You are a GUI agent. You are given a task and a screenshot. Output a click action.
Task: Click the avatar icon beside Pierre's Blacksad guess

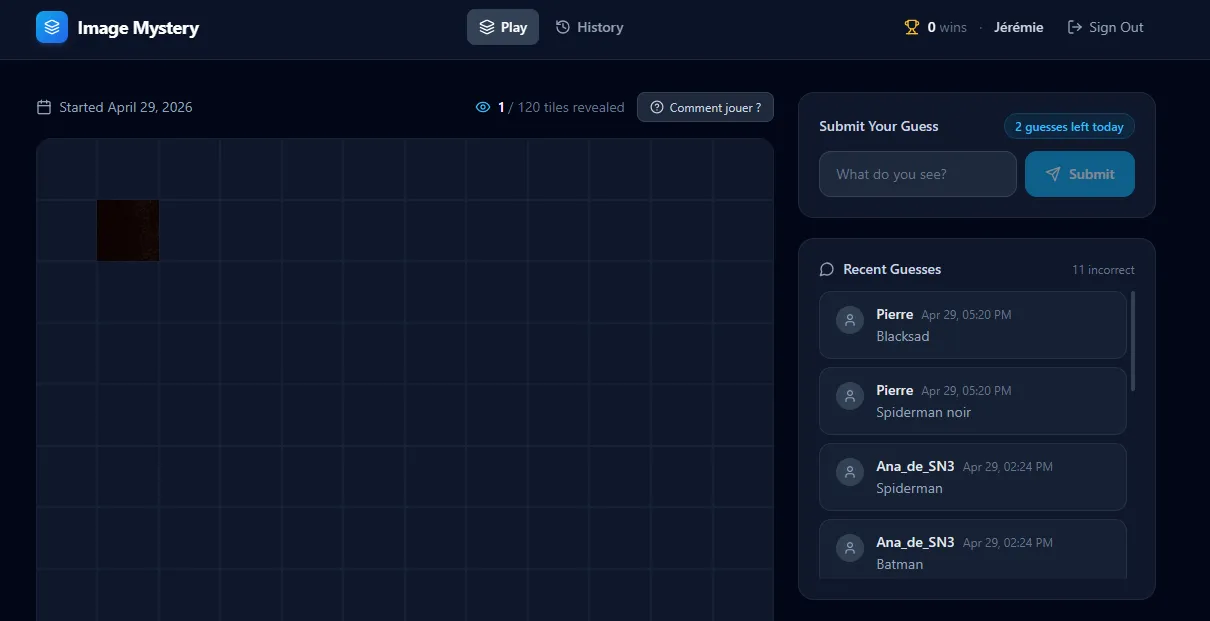tap(850, 320)
